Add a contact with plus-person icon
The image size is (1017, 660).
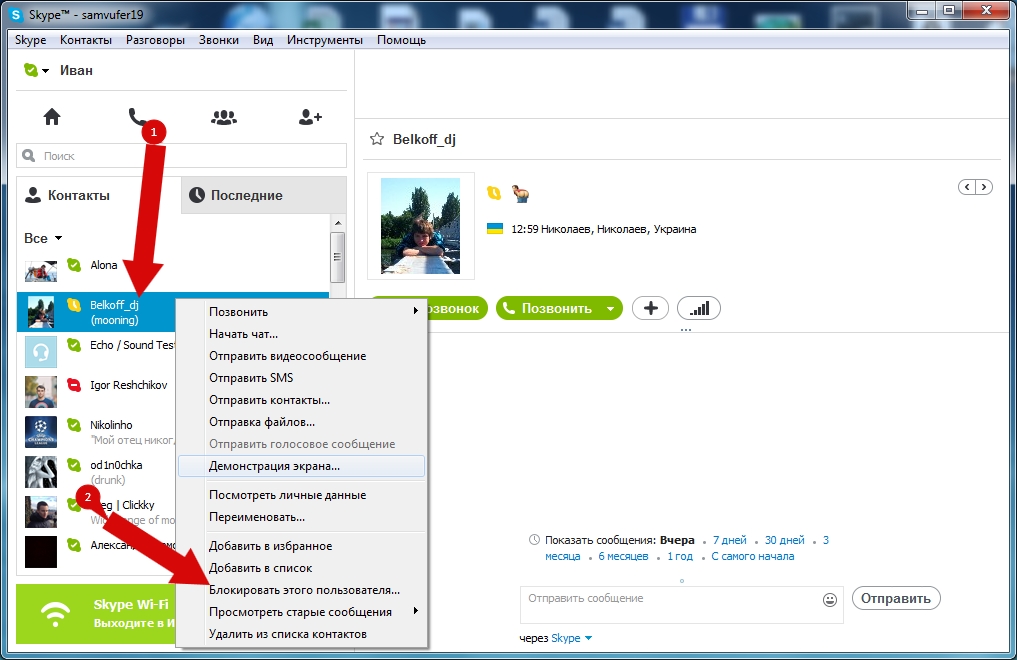click(310, 117)
